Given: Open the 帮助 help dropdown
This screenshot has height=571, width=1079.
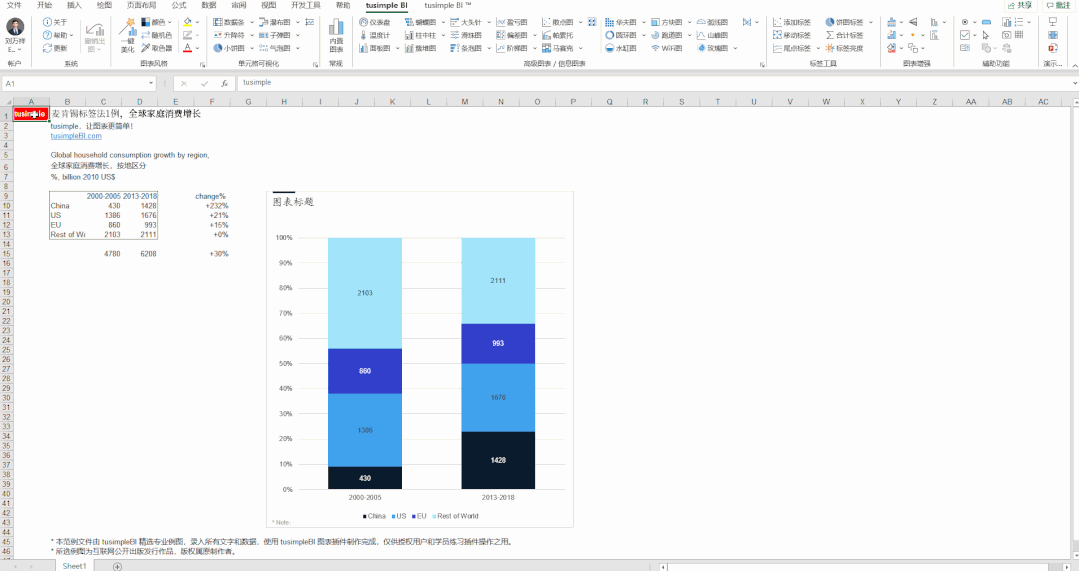Looking at the screenshot, I should [56, 35].
